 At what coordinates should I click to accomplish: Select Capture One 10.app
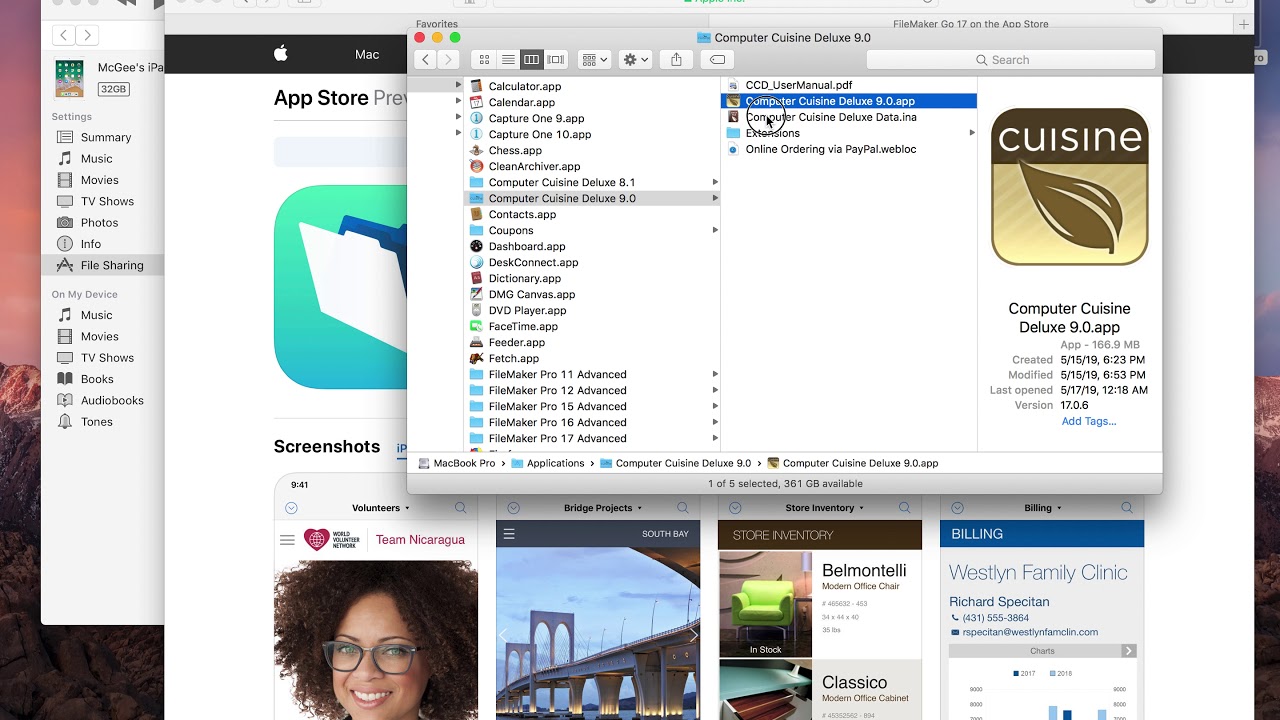(x=539, y=134)
